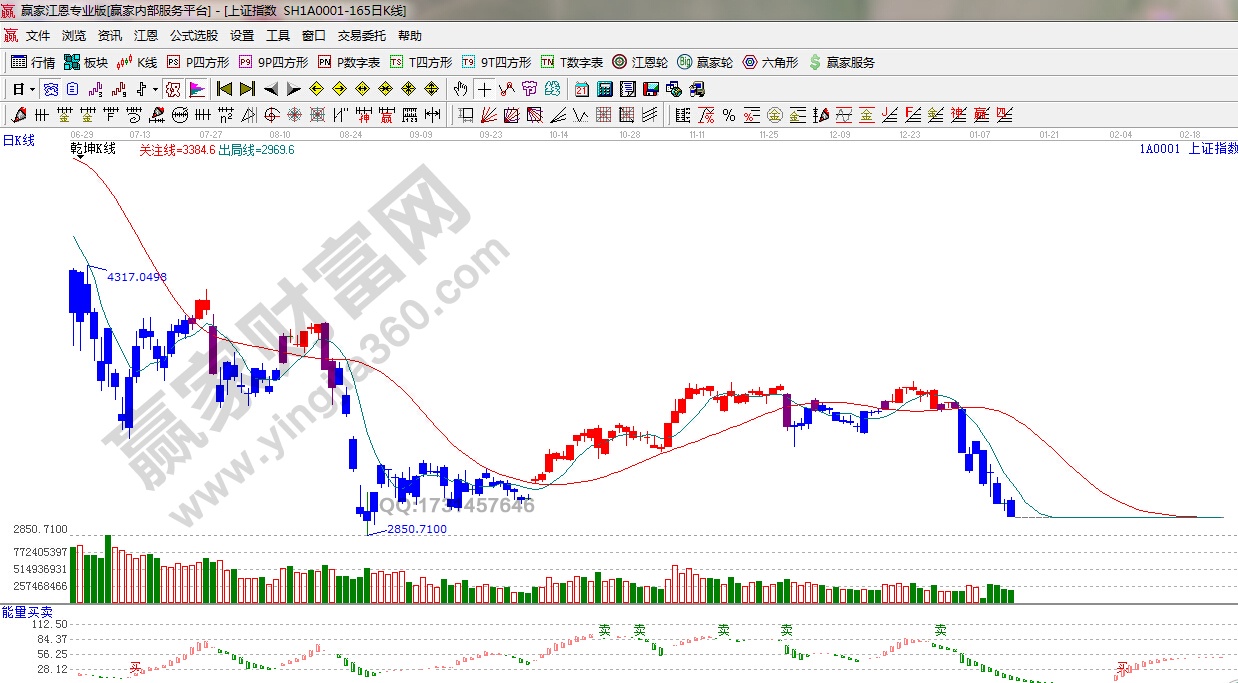Open the dropdown arrow beside the indicator icon
This screenshot has height=683, width=1238.
point(155,89)
